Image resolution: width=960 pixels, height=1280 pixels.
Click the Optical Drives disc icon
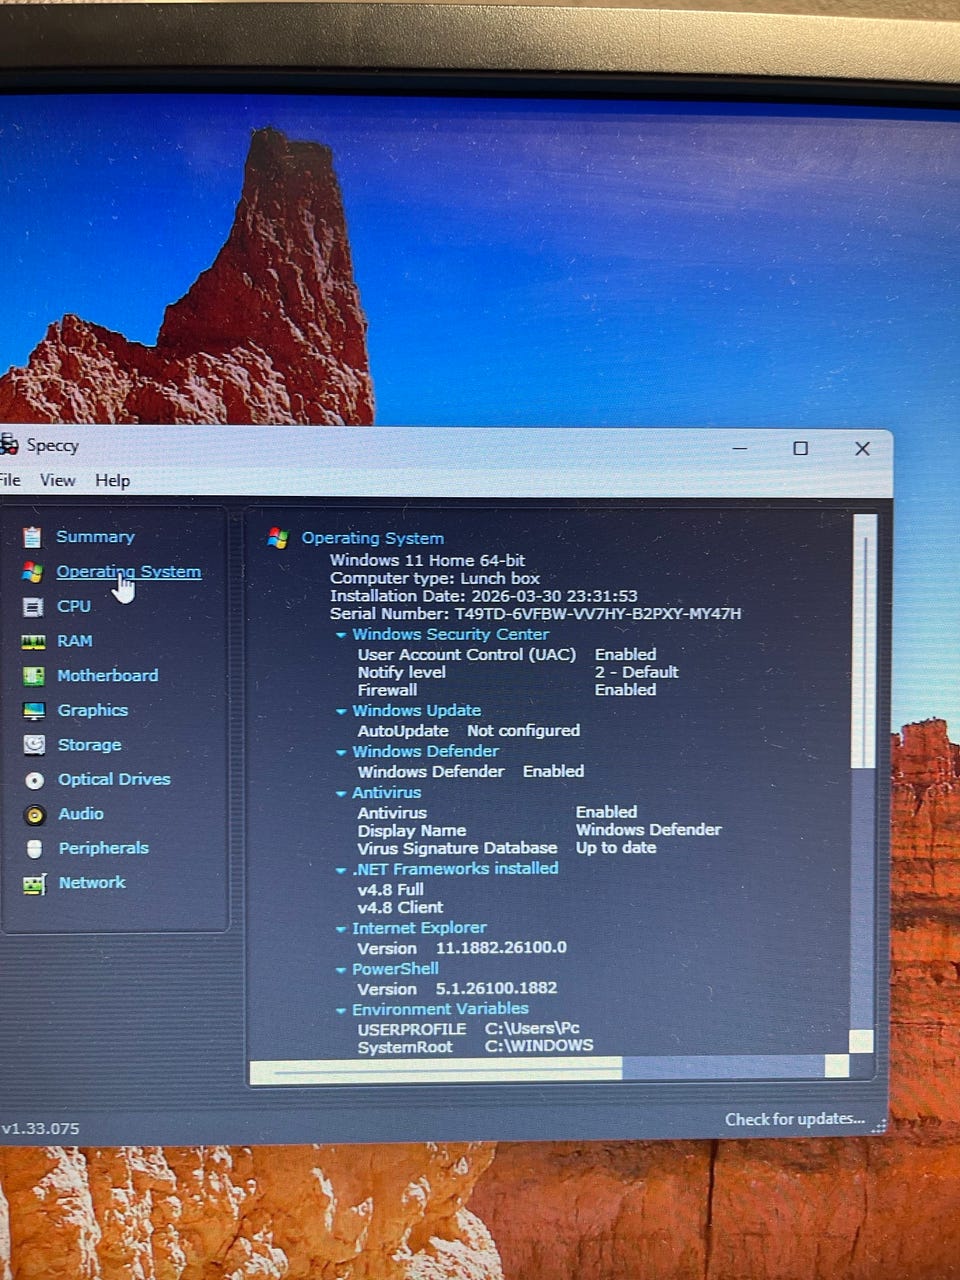[35, 780]
